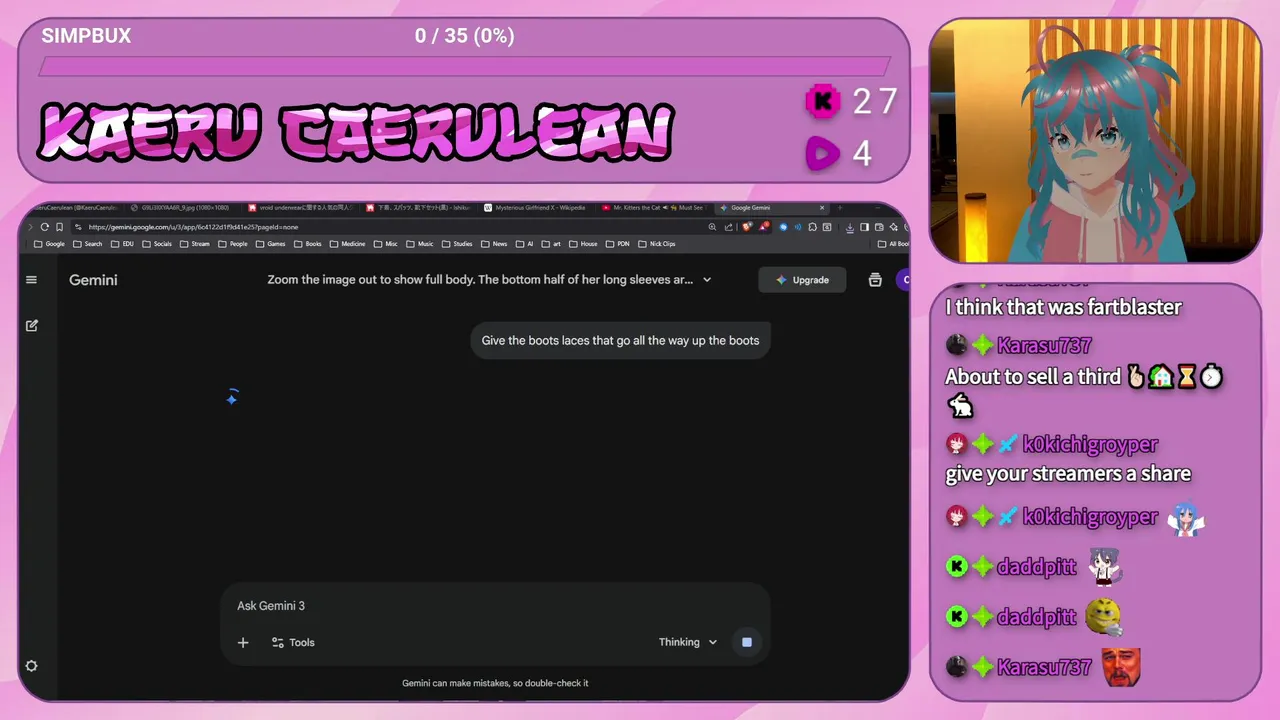Click the streamer avatar webcam view
1280x720 pixels.
(x=1096, y=141)
